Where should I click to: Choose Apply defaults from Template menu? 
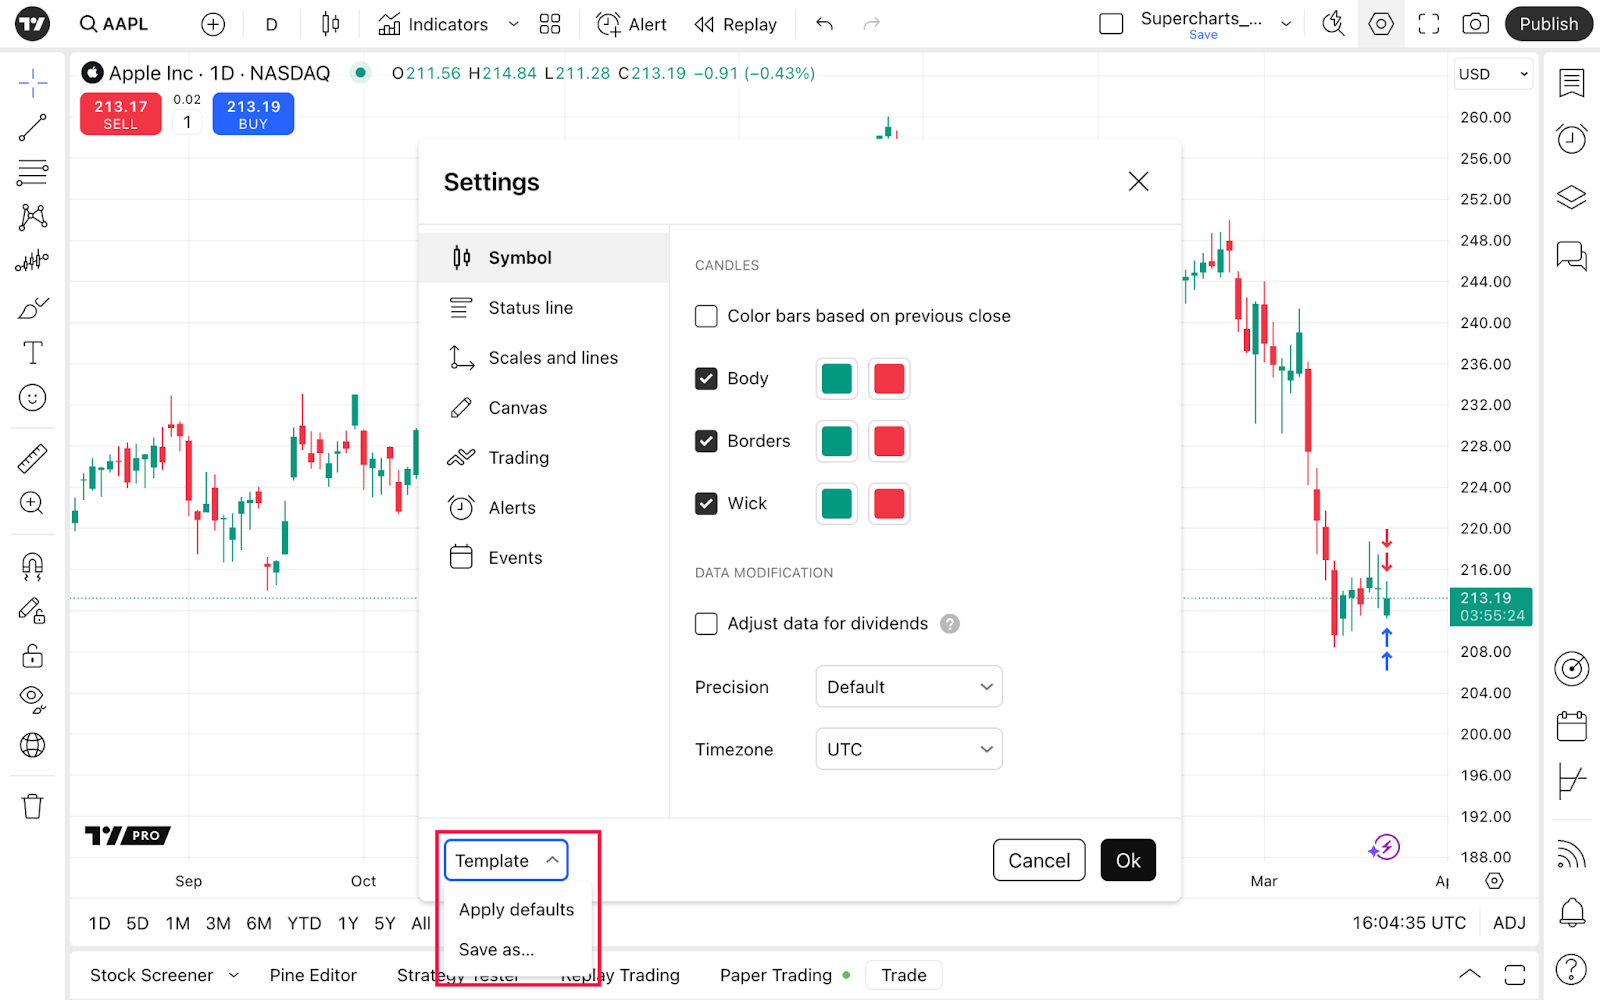[x=517, y=909]
